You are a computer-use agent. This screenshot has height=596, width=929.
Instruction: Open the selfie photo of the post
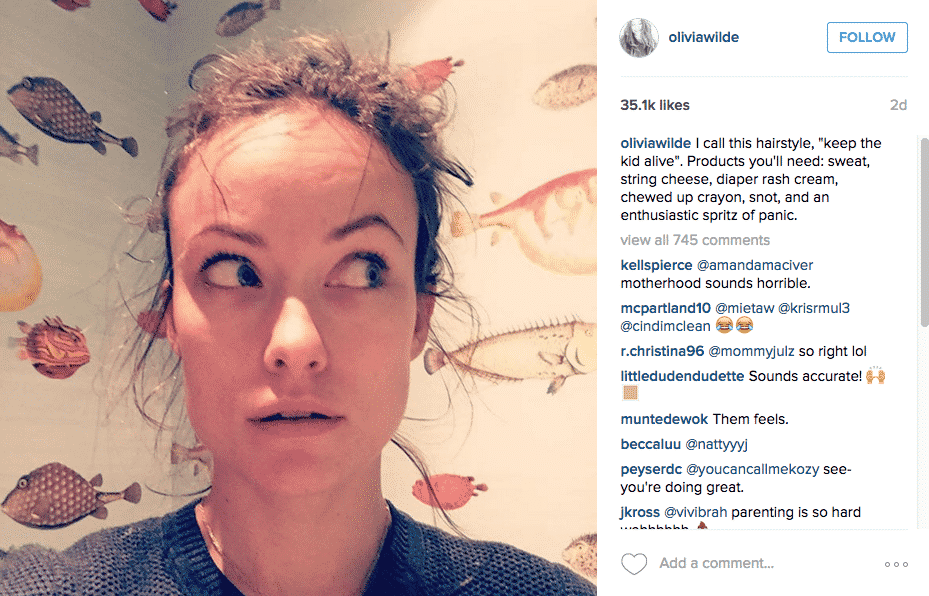point(298,298)
